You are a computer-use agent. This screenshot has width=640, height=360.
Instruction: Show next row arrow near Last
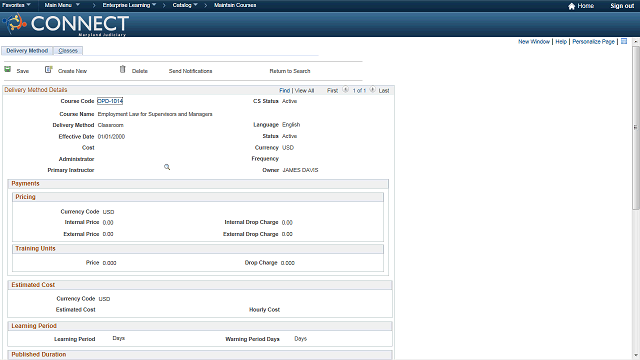[372, 90]
